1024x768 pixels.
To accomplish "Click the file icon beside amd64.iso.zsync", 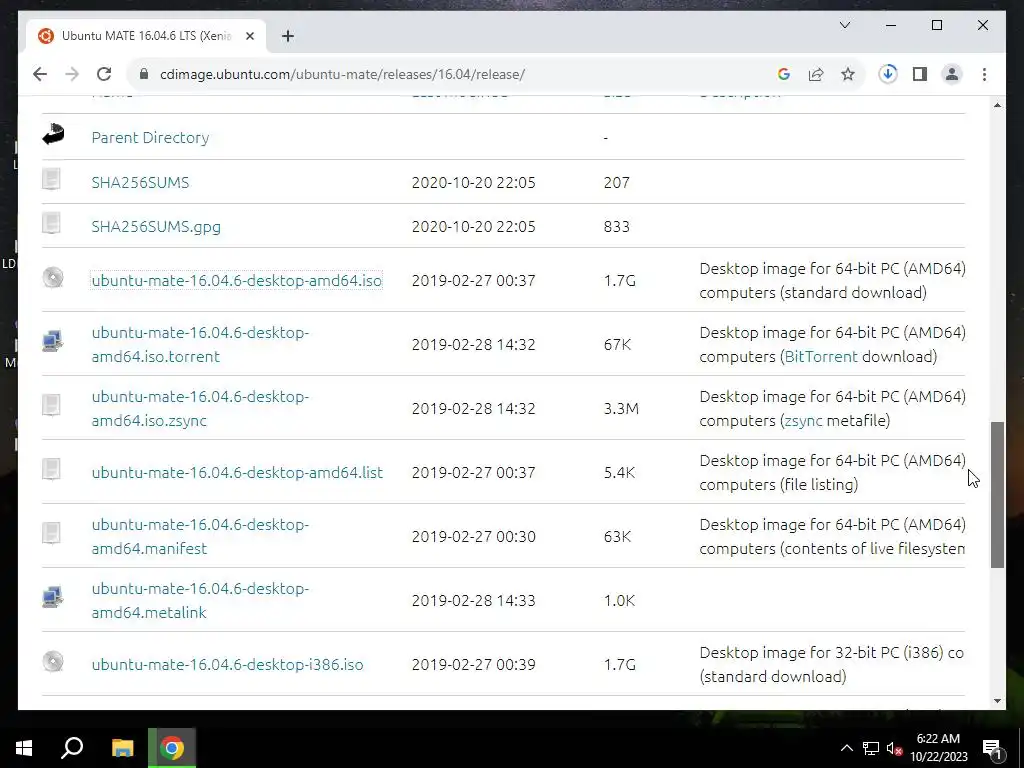I will [x=52, y=405].
